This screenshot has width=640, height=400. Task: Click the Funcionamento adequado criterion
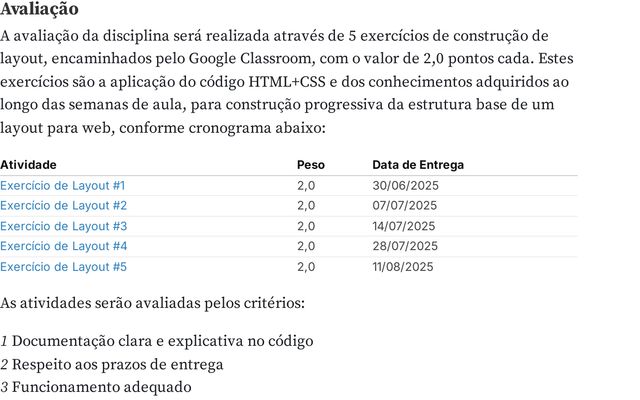click(x=100, y=387)
